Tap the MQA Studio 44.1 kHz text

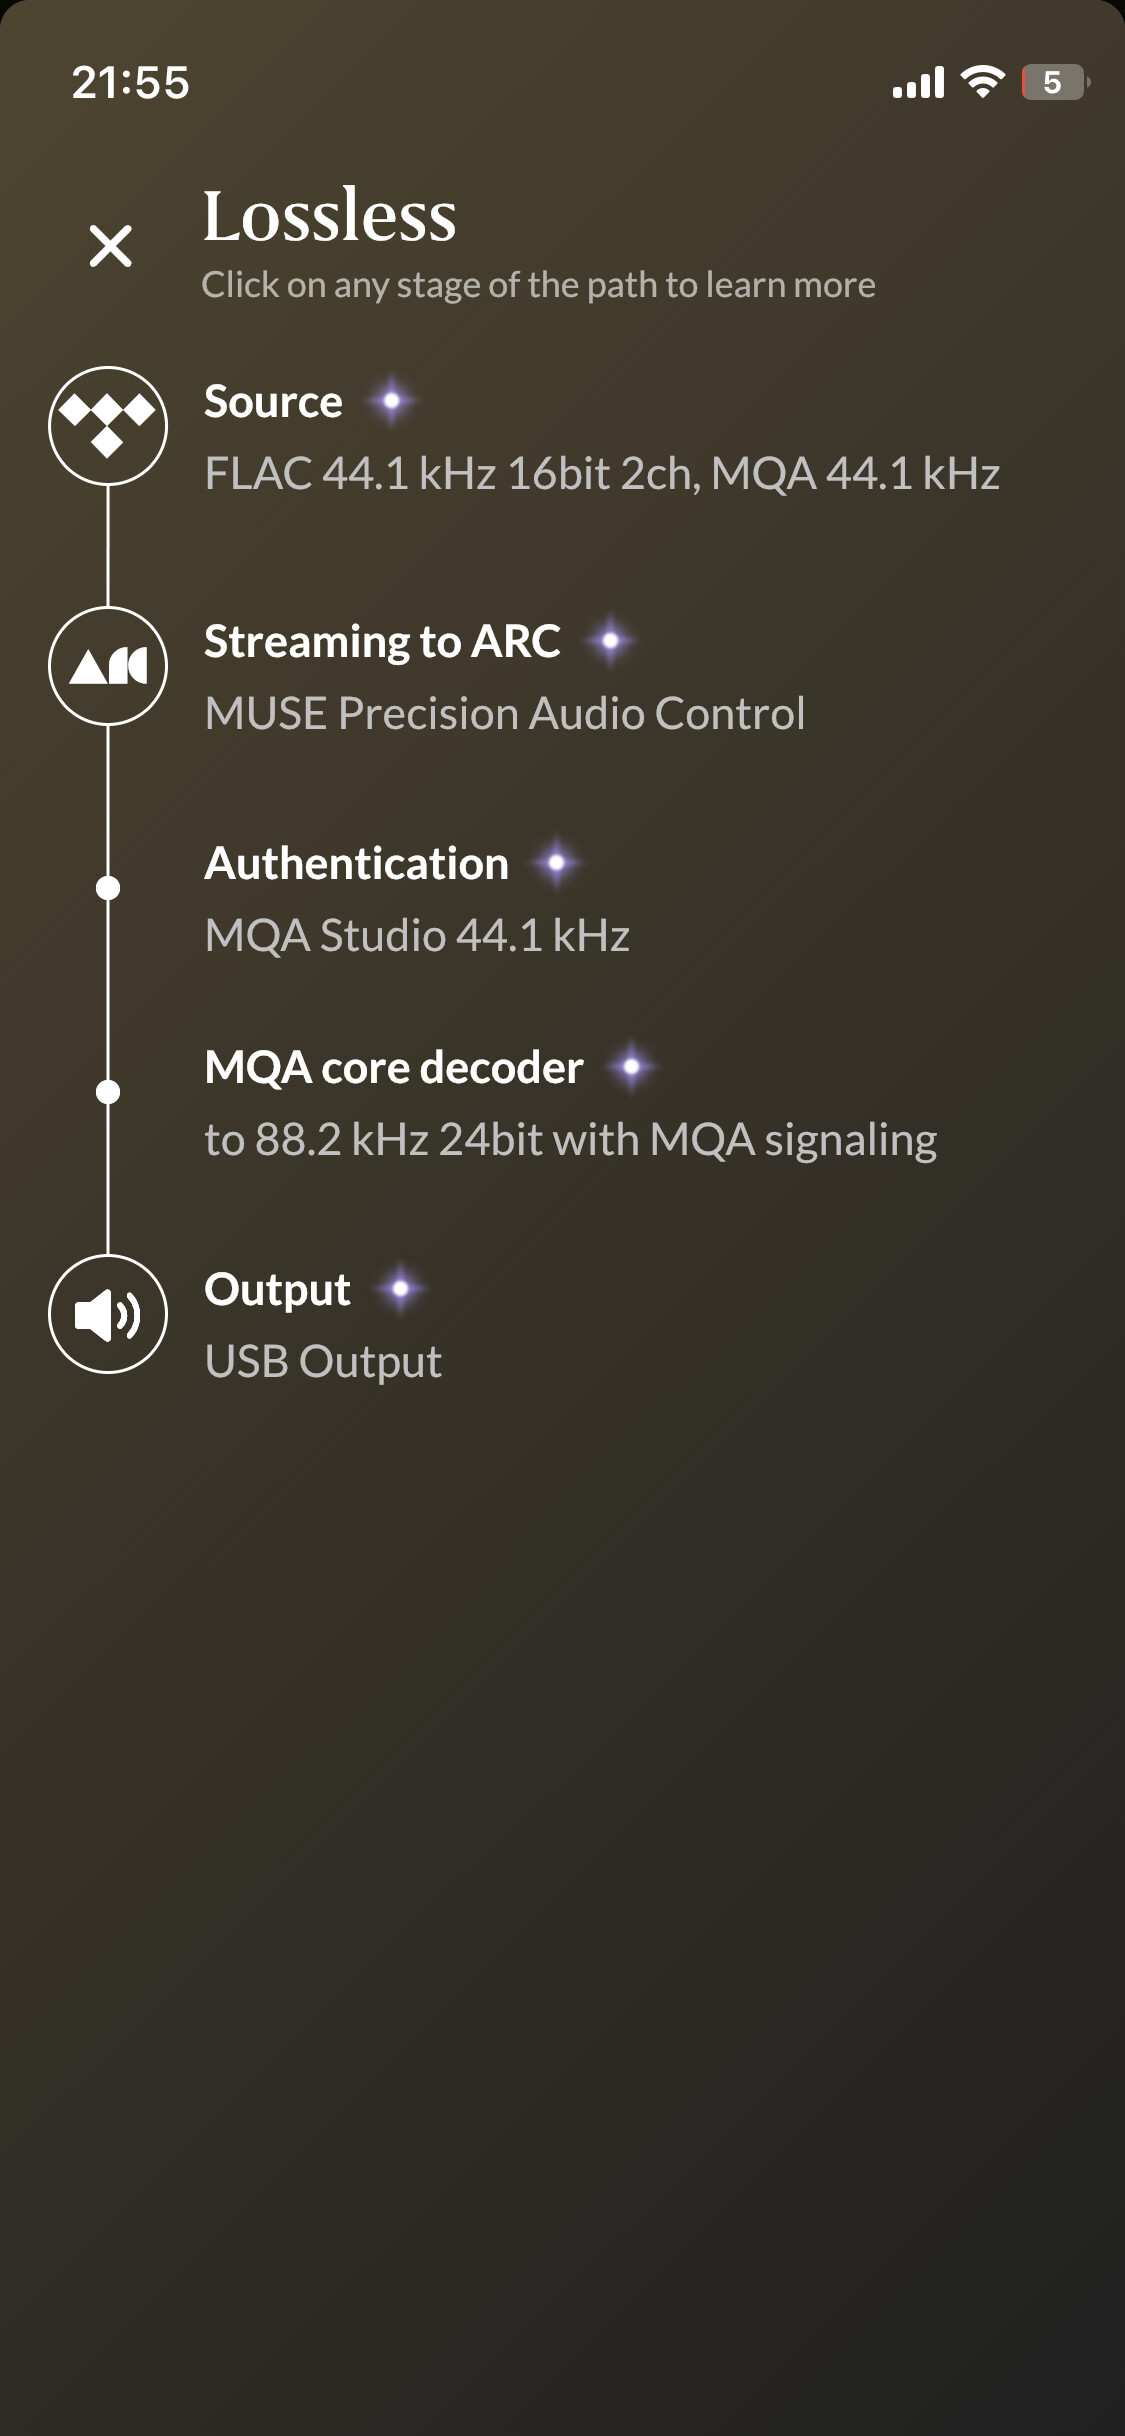(x=417, y=936)
